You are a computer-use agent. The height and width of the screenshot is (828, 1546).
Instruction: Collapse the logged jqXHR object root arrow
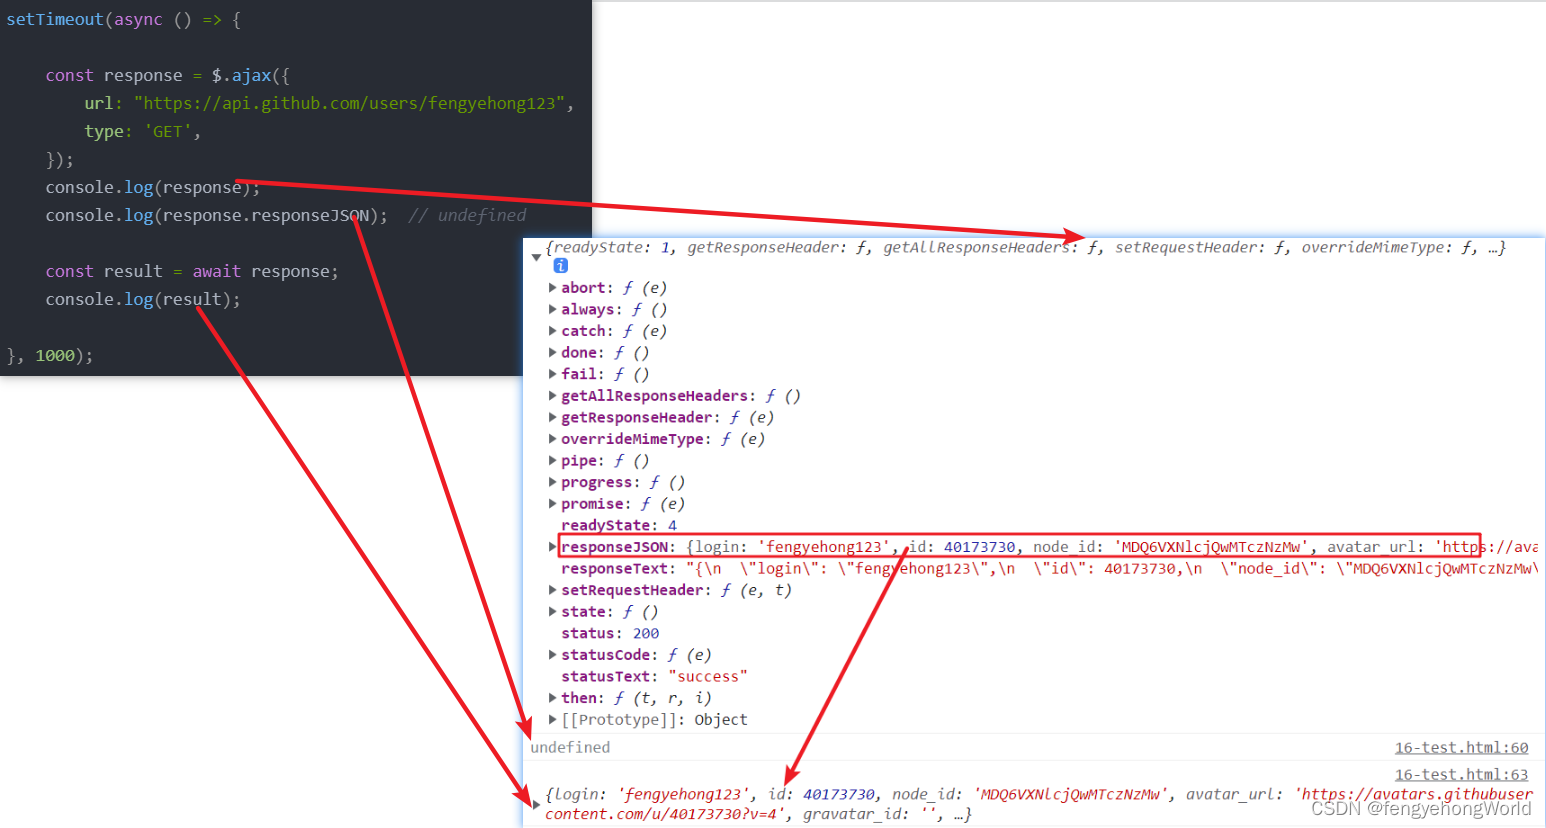(x=537, y=257)
